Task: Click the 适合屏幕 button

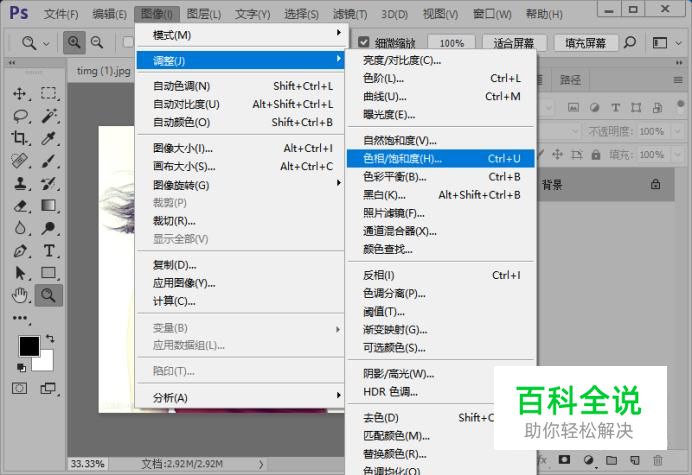Action: (x=514, y=43)
